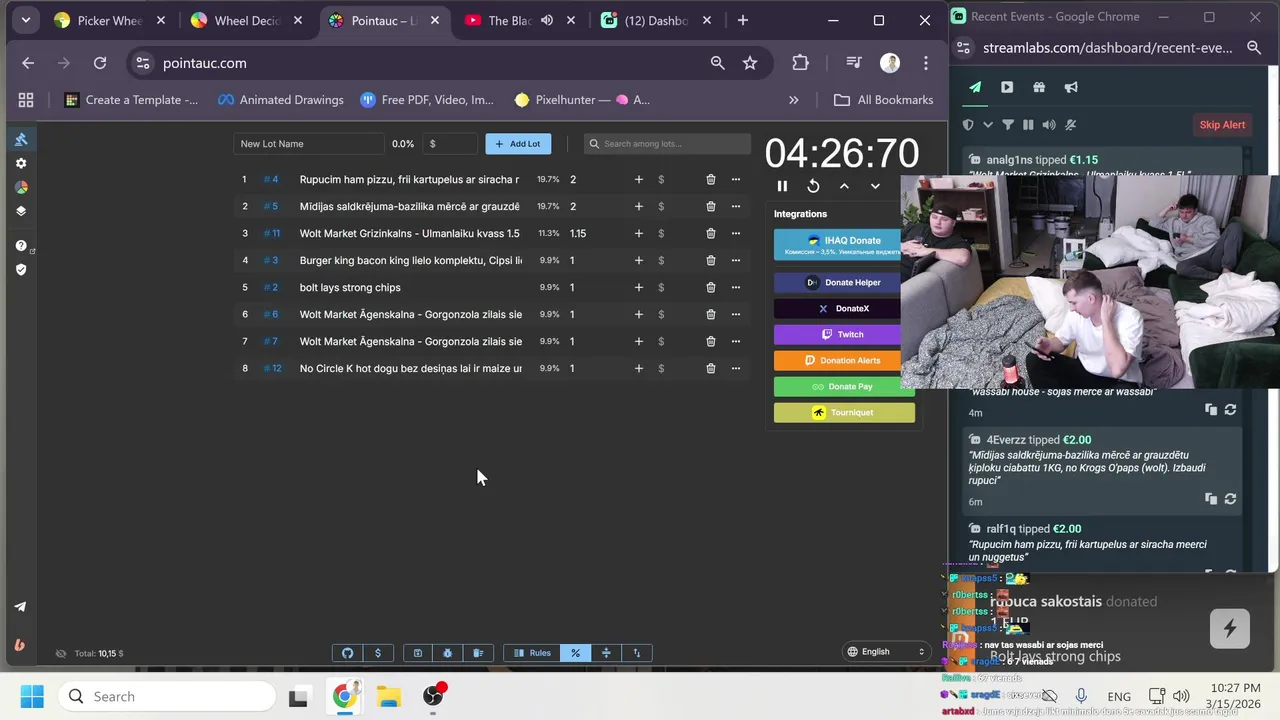The width and height of the screenshot is (1280, 720).
Task: Mute The Black tab audio icon
Action: click(x=547, y=20)
